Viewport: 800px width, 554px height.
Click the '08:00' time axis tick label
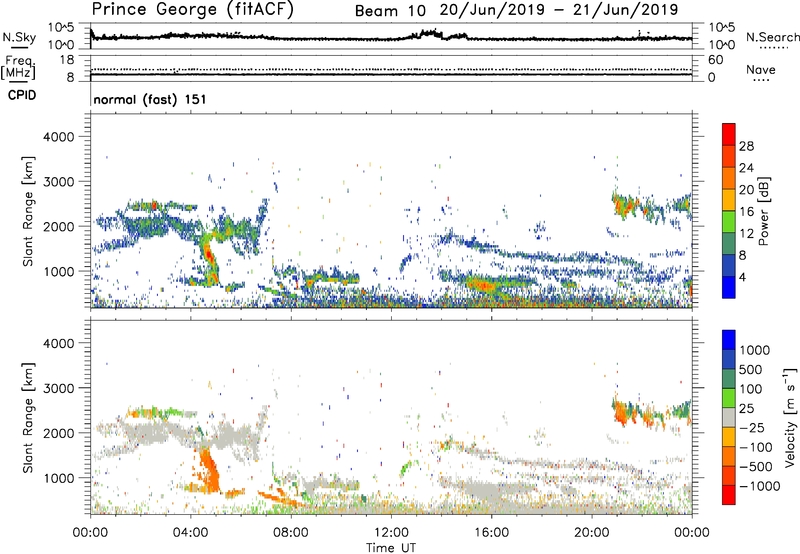coord(291,533)
